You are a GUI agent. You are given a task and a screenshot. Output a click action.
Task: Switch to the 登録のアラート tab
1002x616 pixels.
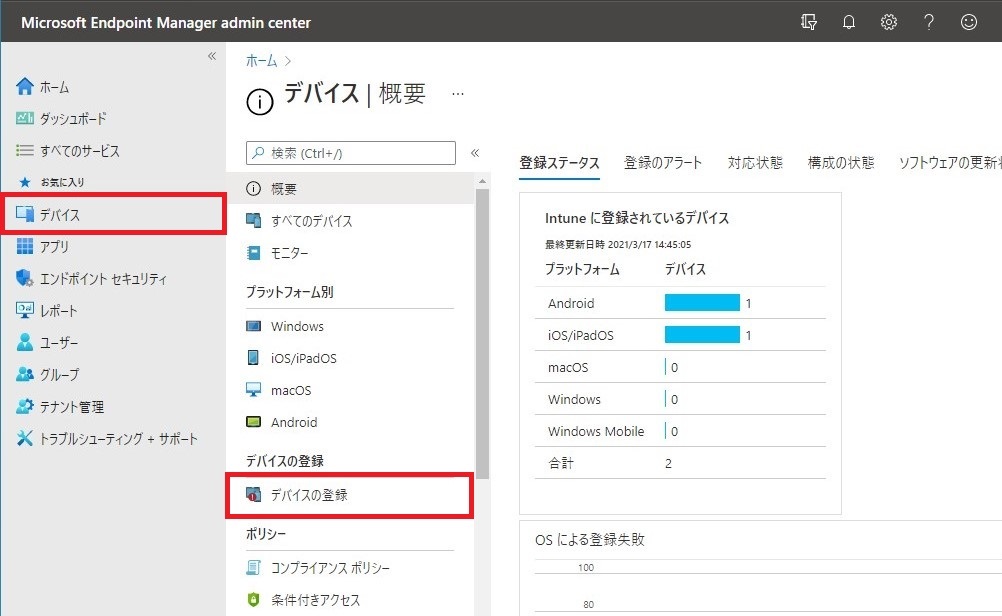click(x=663, y=163)
